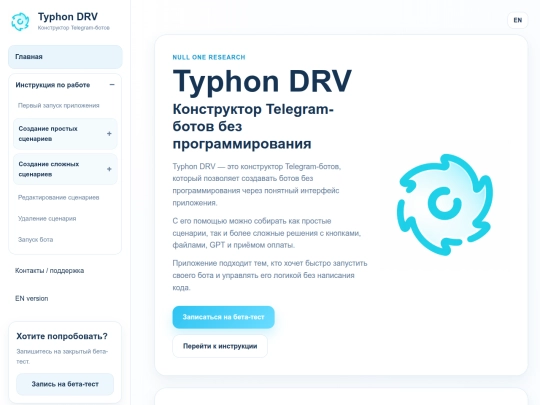Click the large Typhon DRV headline
The width and height of the screenshot is (540, 405).
click(x=262, y=82)
